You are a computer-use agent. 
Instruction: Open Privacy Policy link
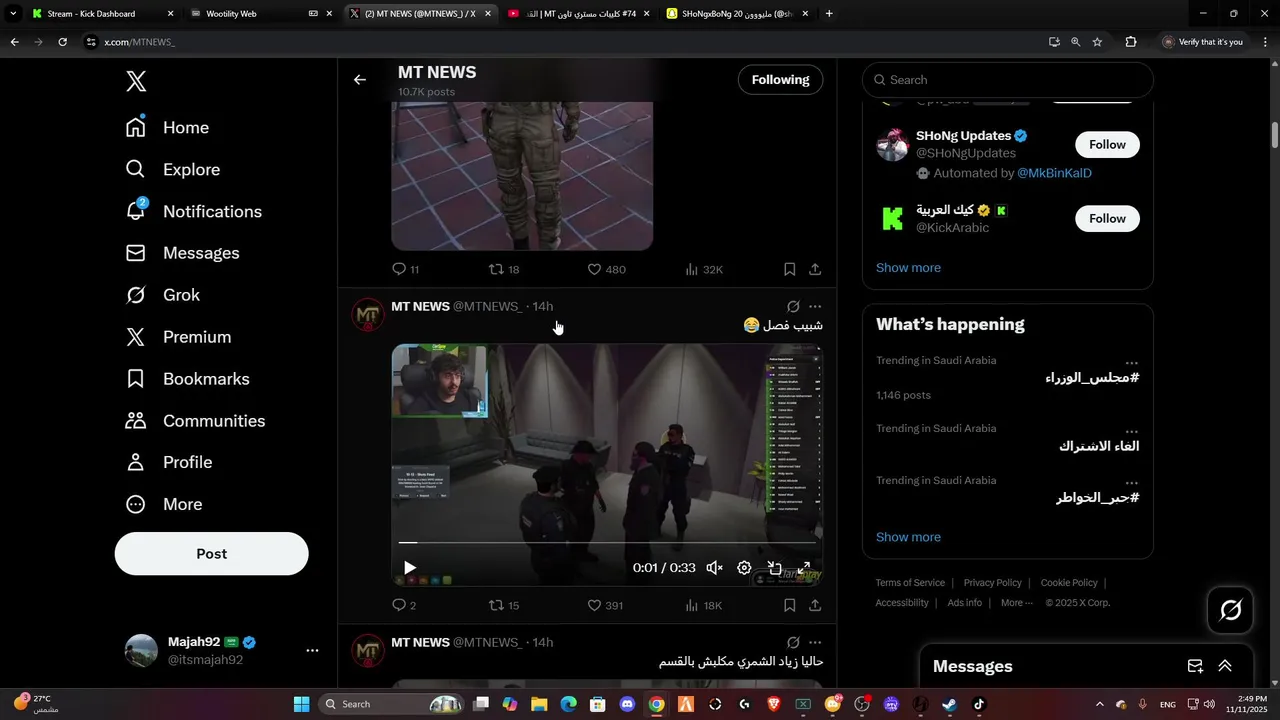click(993, 583)
